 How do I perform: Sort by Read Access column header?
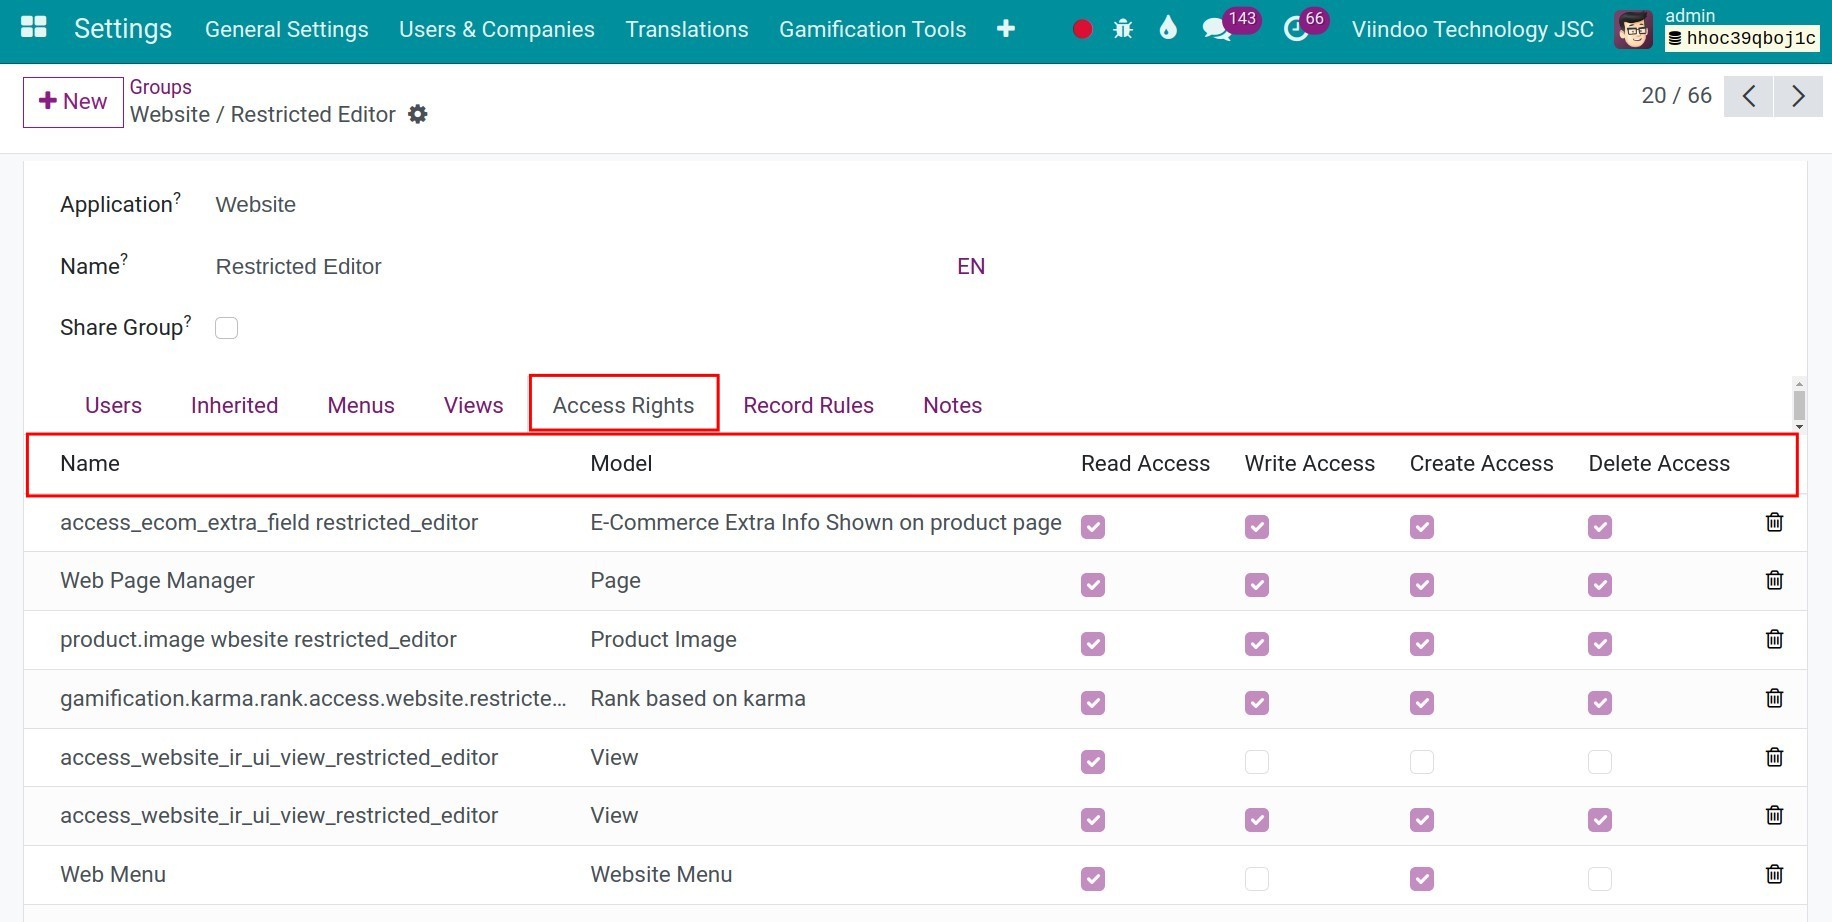(1146, 464)
